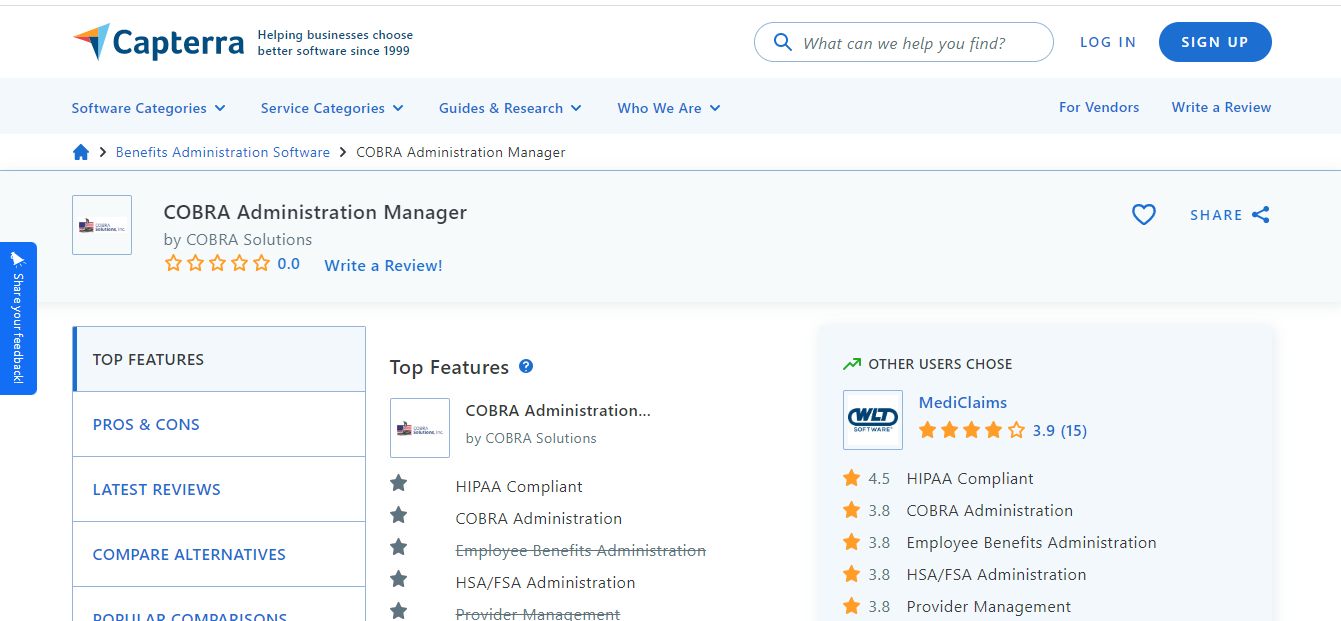Screen dimensions: 1341x621
Task: Expand Software Categories dropdown
Action: click(149, 108)
